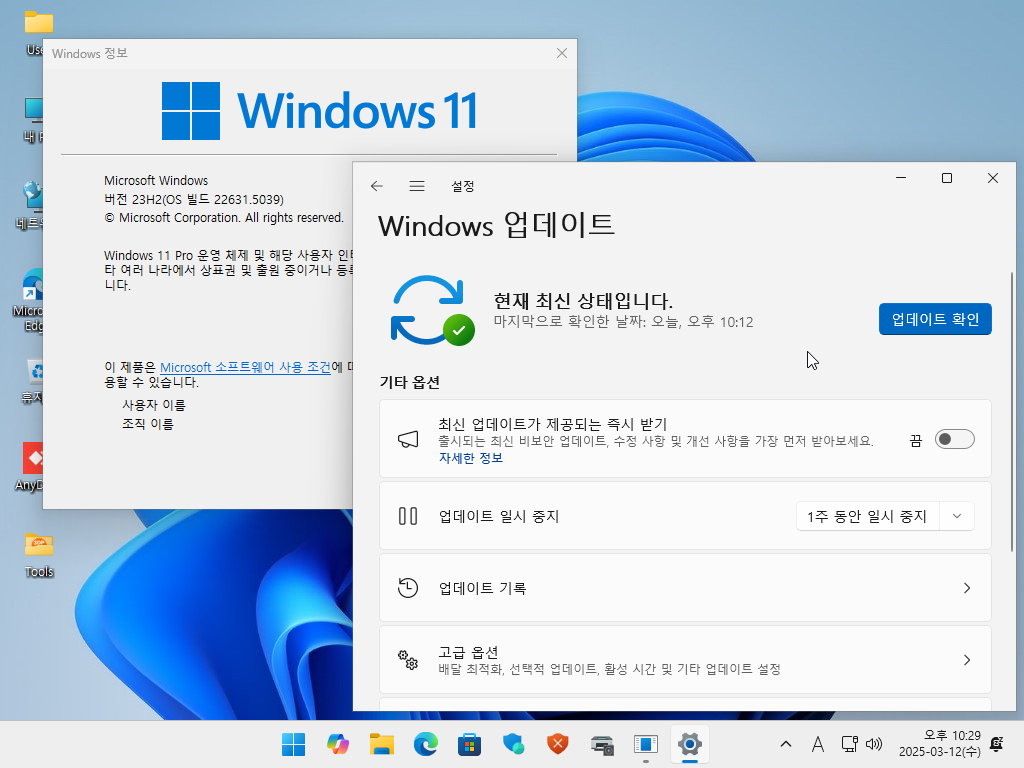Click the 사용자 이름 label in Windows 정보
The height and width of the screenshot is (768, 1024).
tap(153, 405)
